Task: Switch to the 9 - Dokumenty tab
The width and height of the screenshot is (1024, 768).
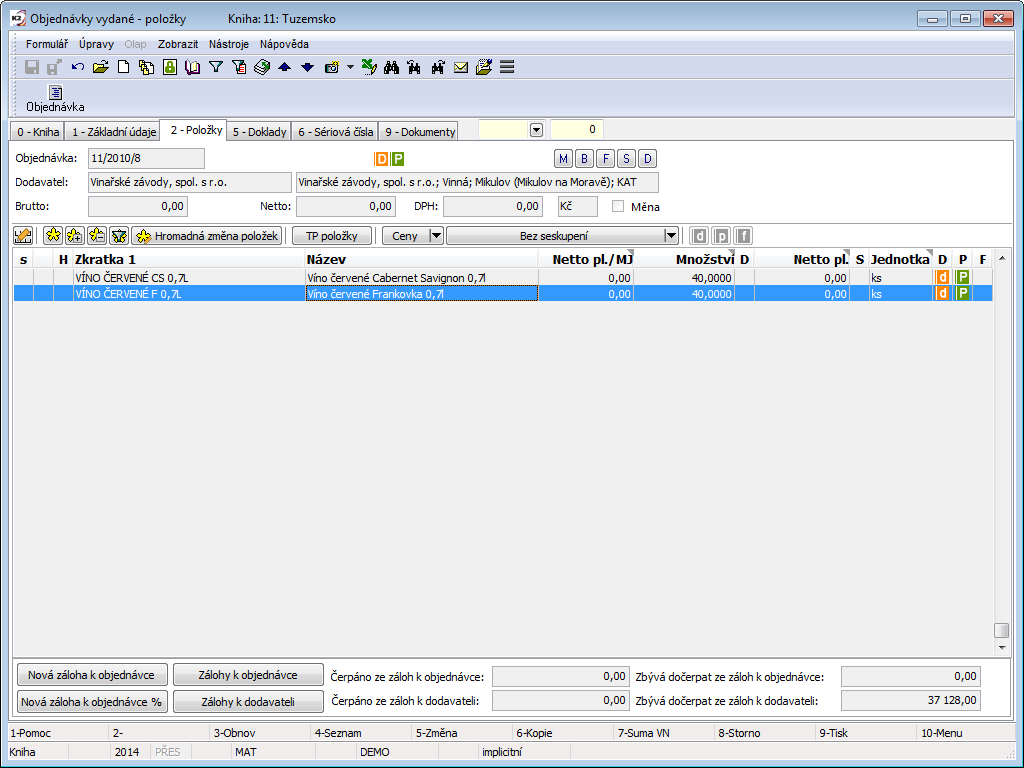Action: (x=419, y=132)
